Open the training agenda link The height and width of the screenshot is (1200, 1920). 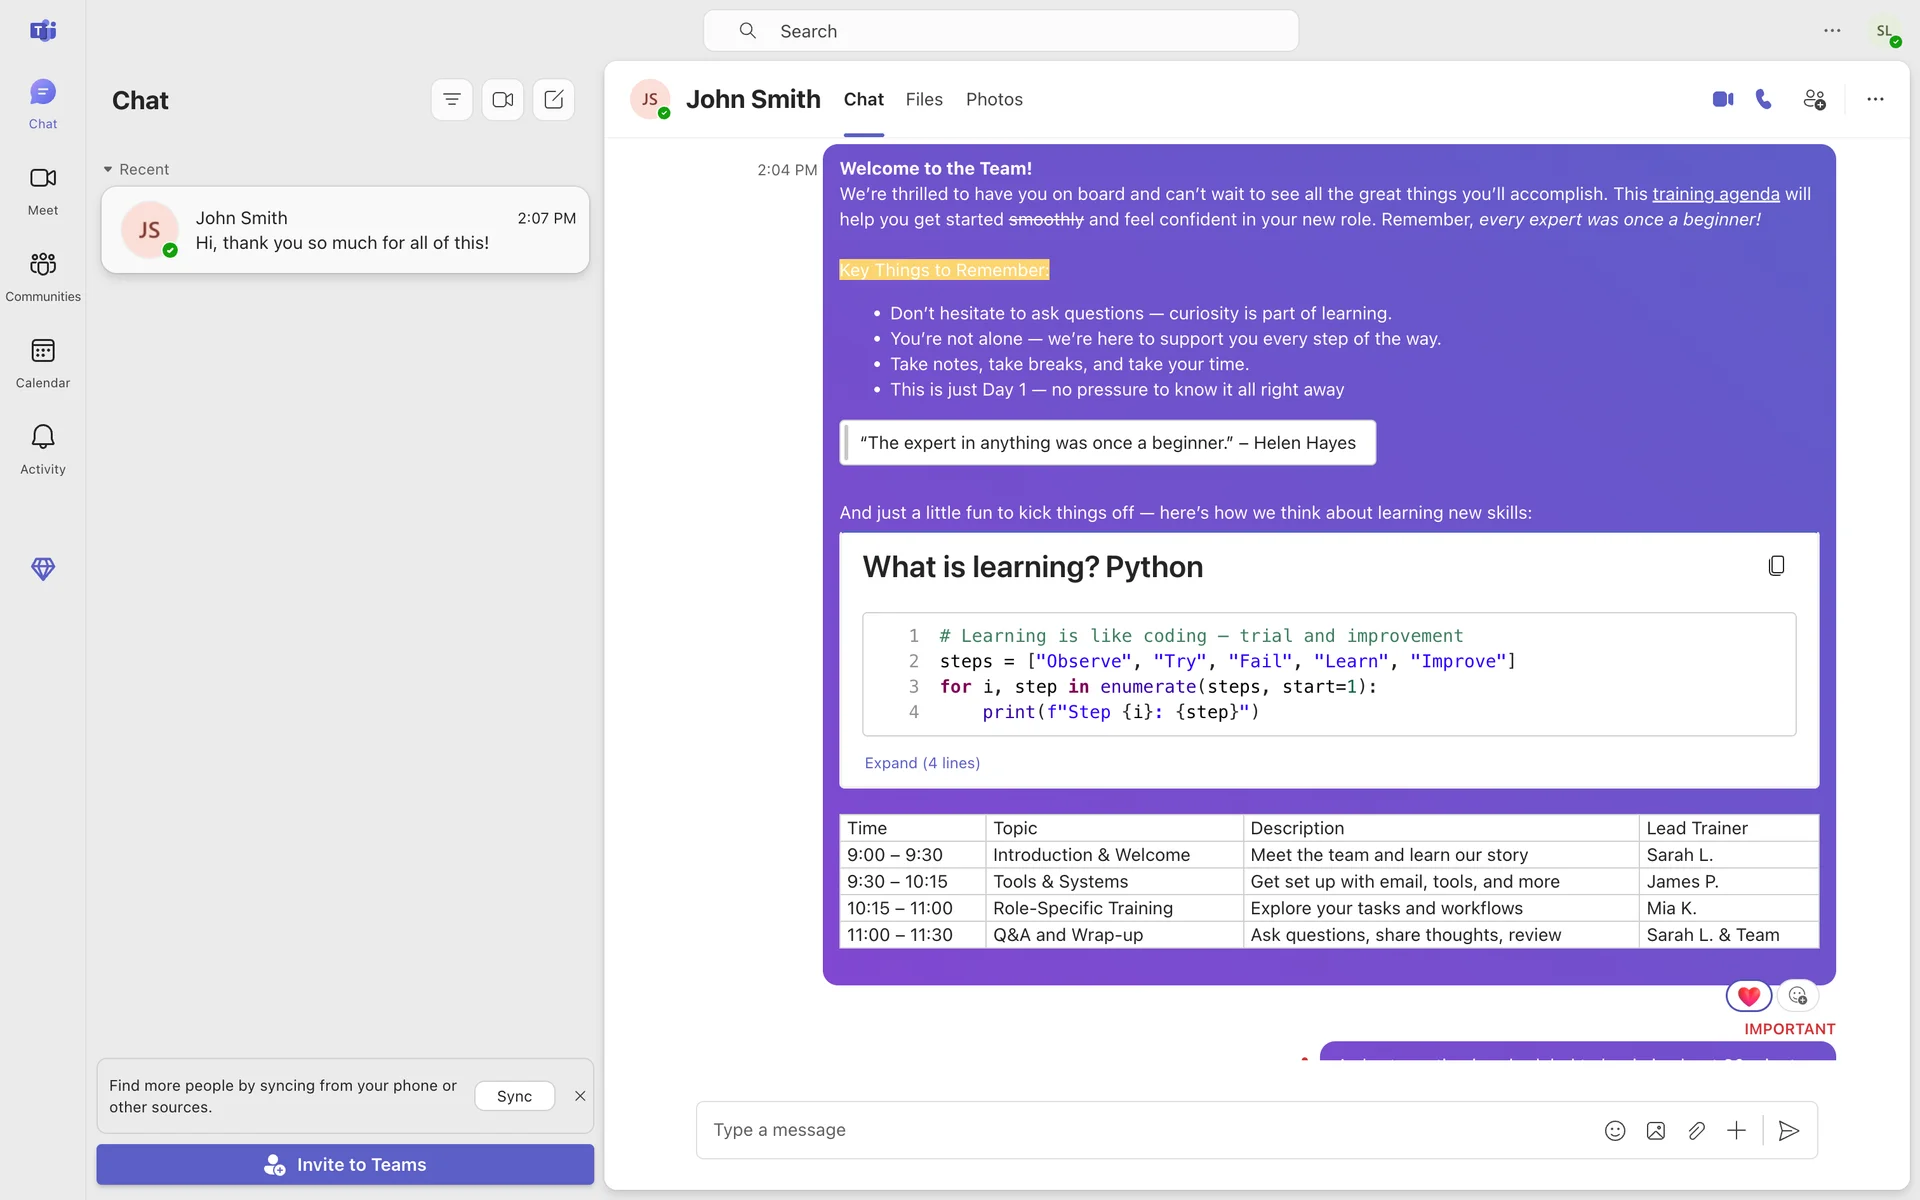pos(1716,194)
